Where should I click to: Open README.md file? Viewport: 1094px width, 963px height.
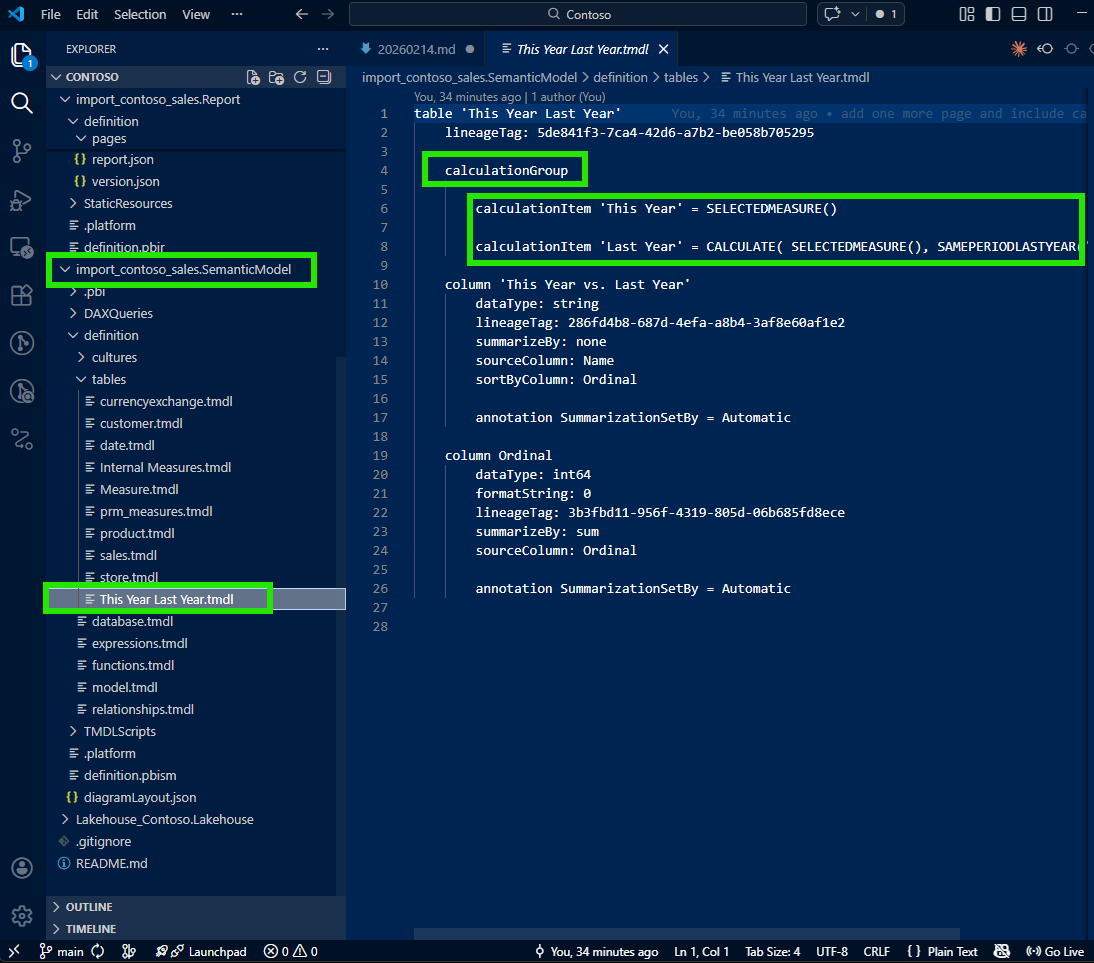pos(112,863)
